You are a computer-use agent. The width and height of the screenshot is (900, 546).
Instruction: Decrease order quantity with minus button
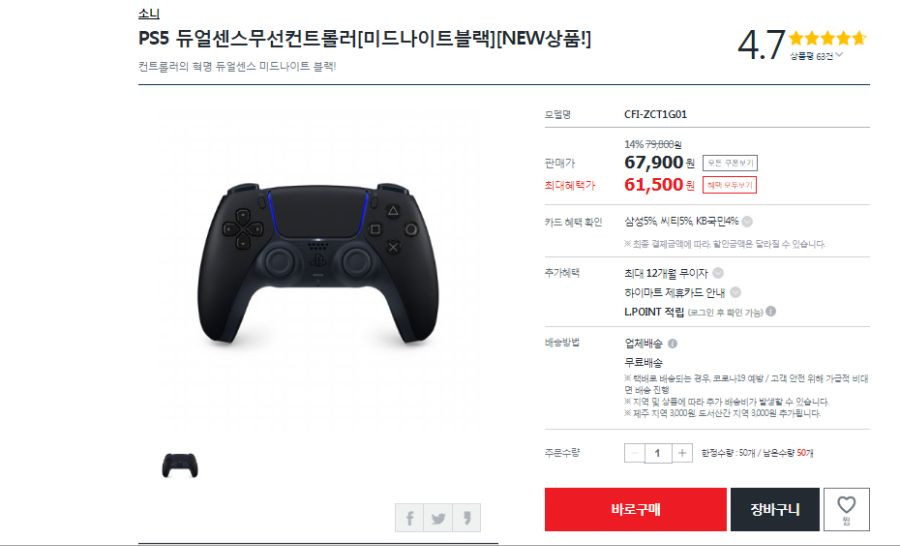click(634, 453)
